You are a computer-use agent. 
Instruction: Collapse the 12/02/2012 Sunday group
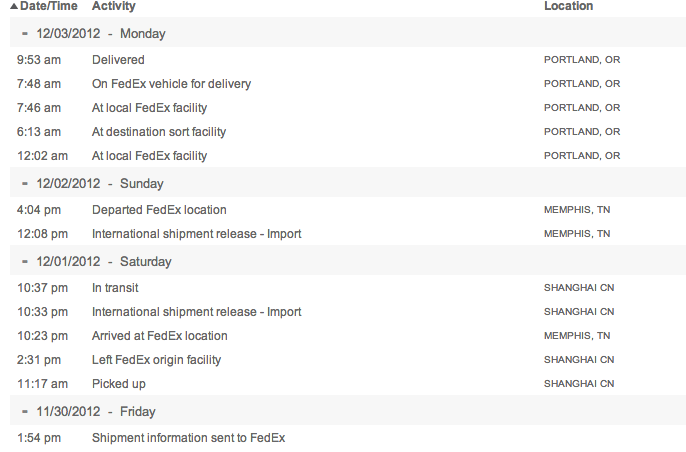tap(24, 184)
